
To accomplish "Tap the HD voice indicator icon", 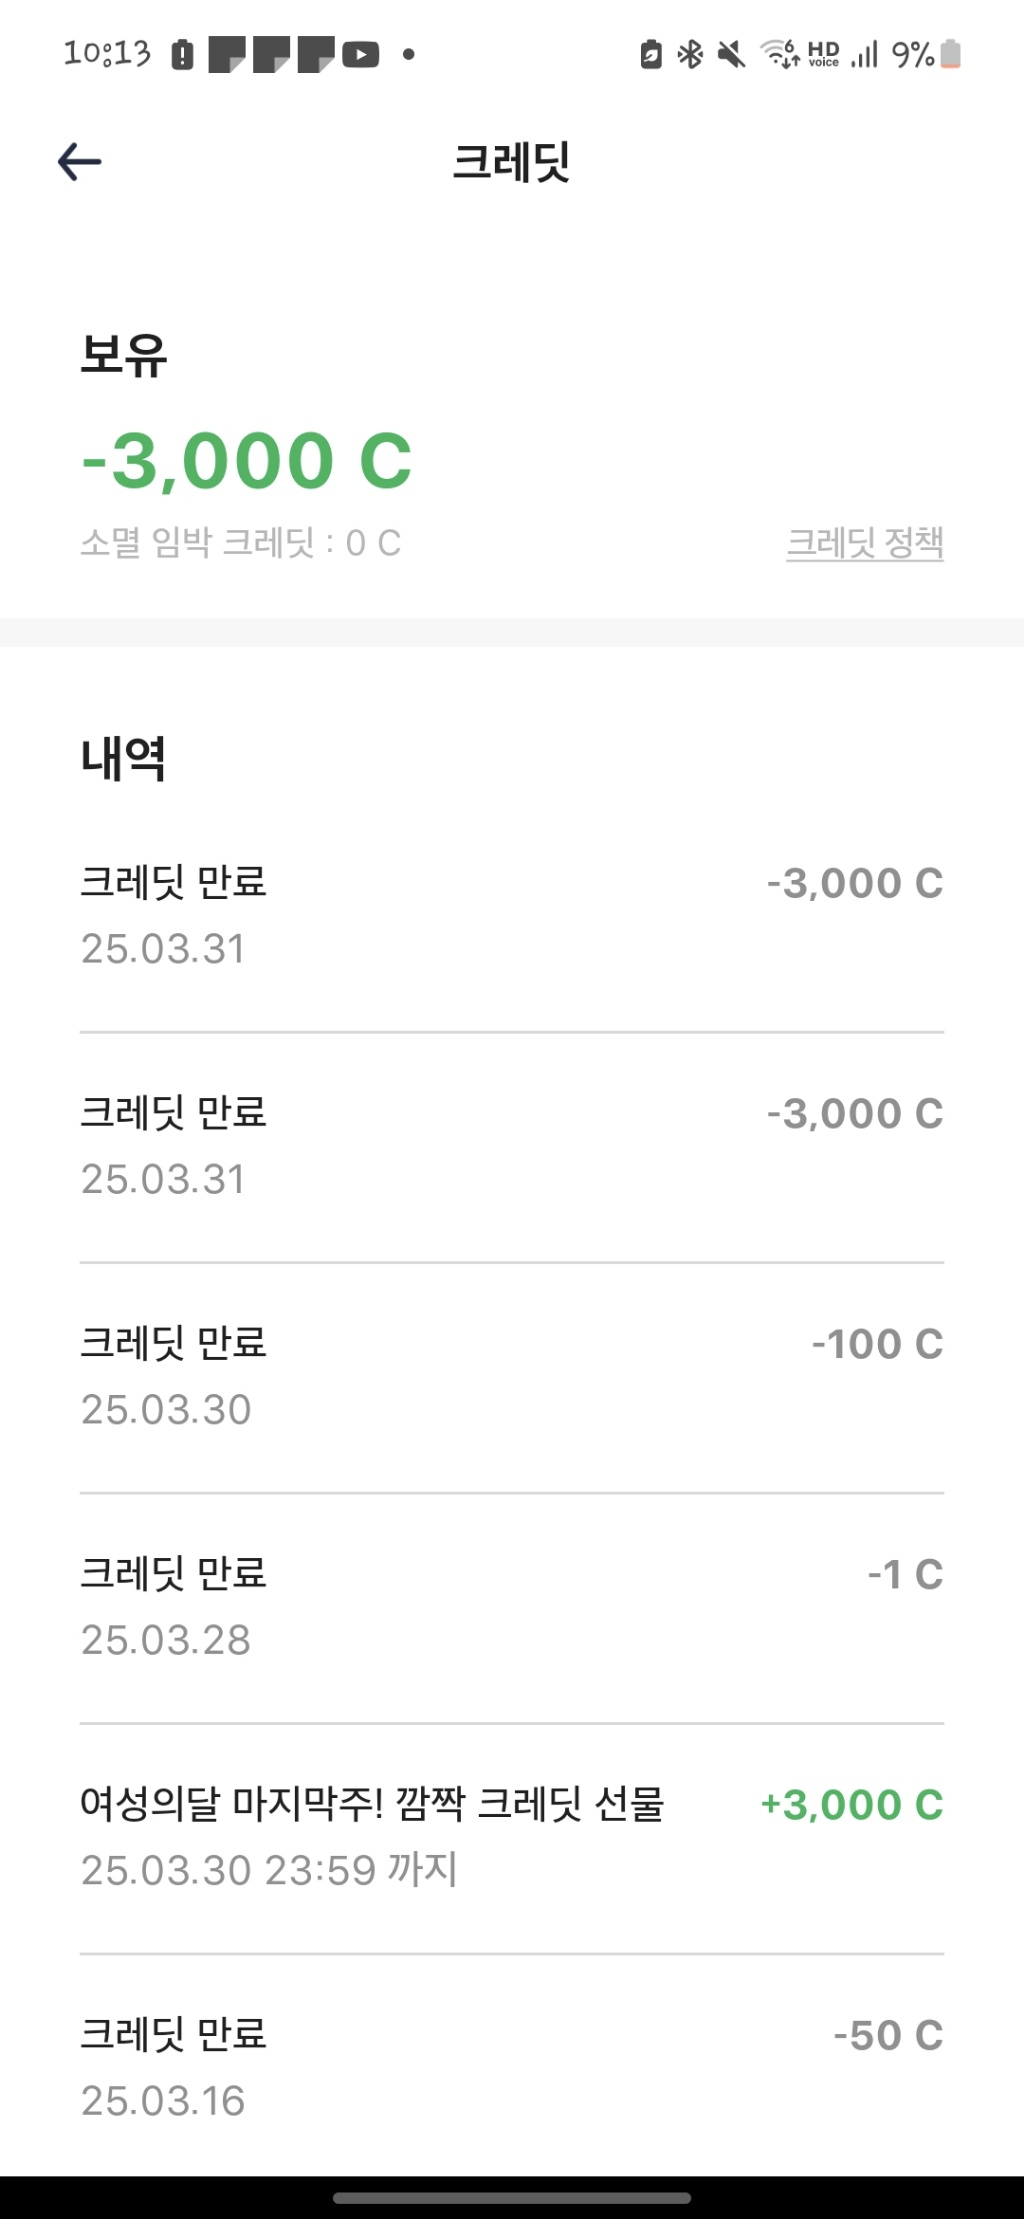I will coord(823,54).
